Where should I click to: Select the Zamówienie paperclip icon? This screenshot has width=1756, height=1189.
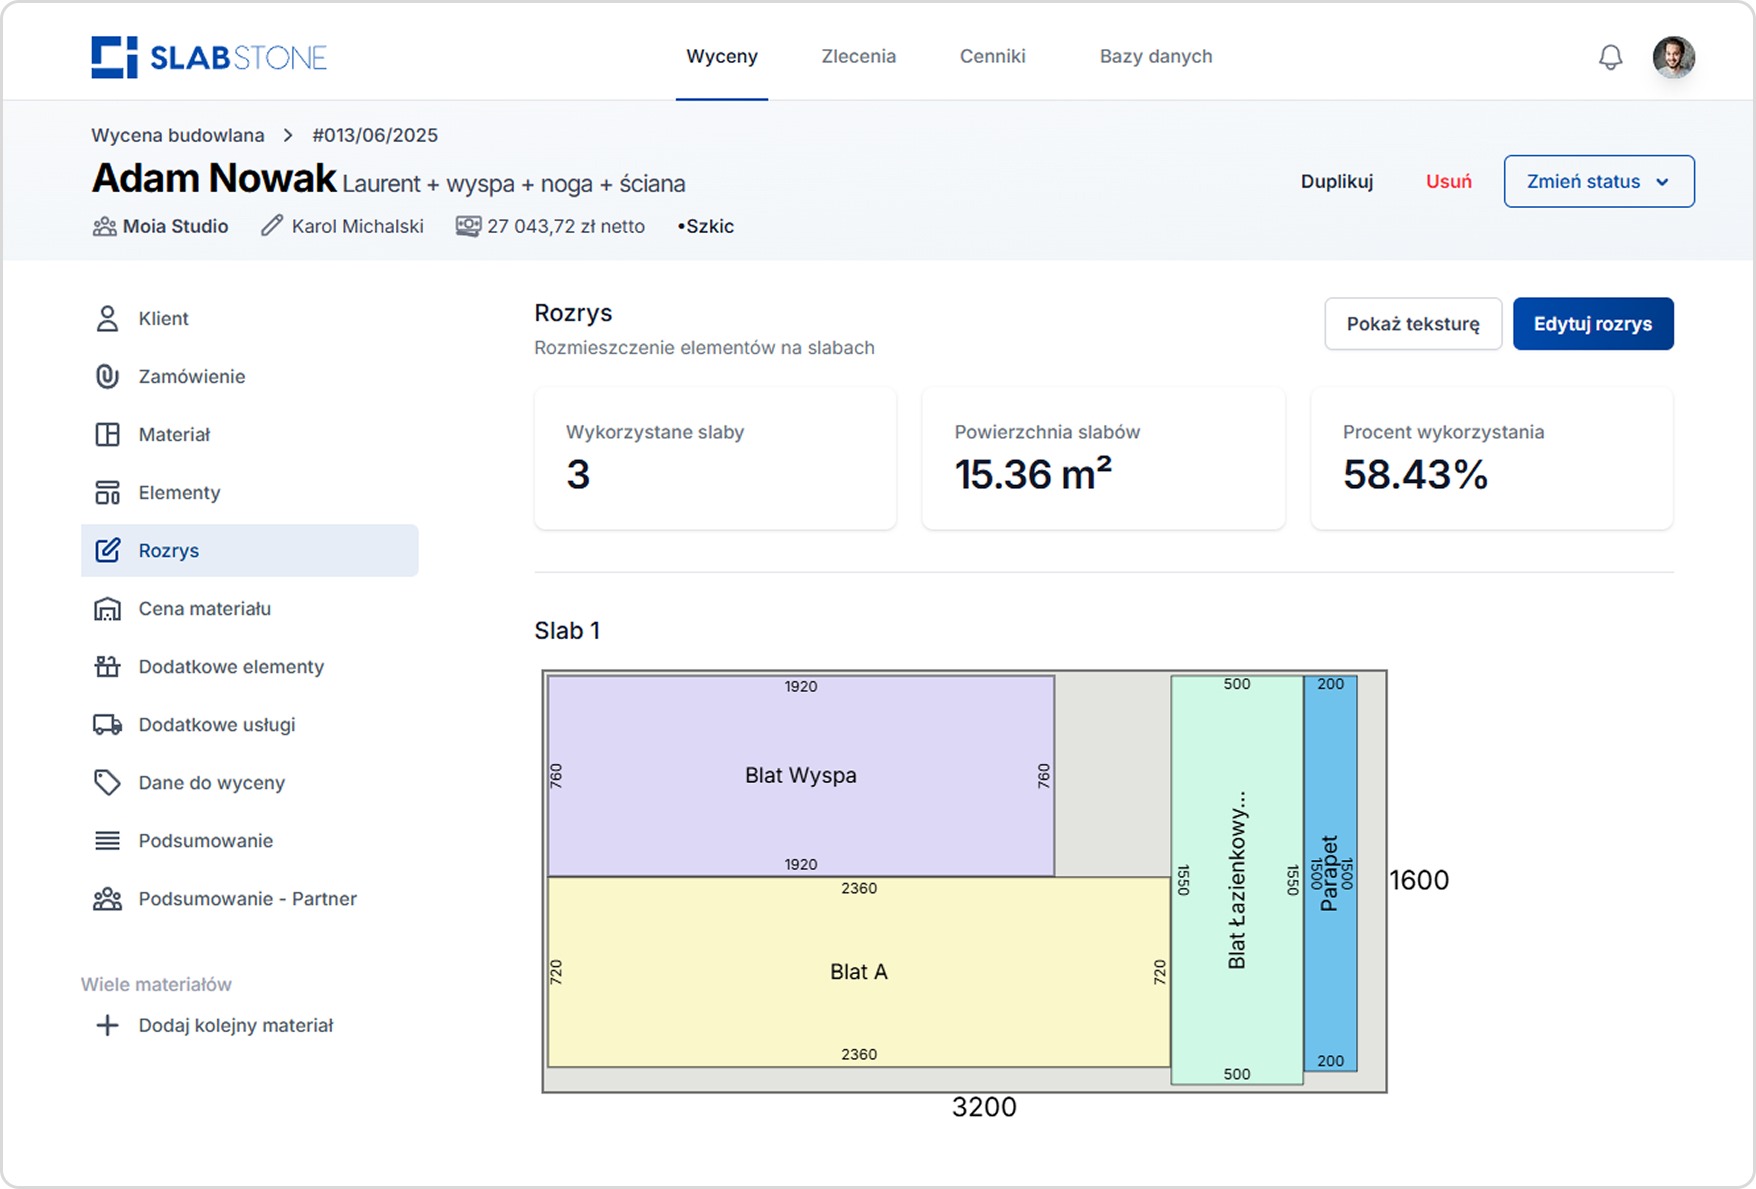107,377
